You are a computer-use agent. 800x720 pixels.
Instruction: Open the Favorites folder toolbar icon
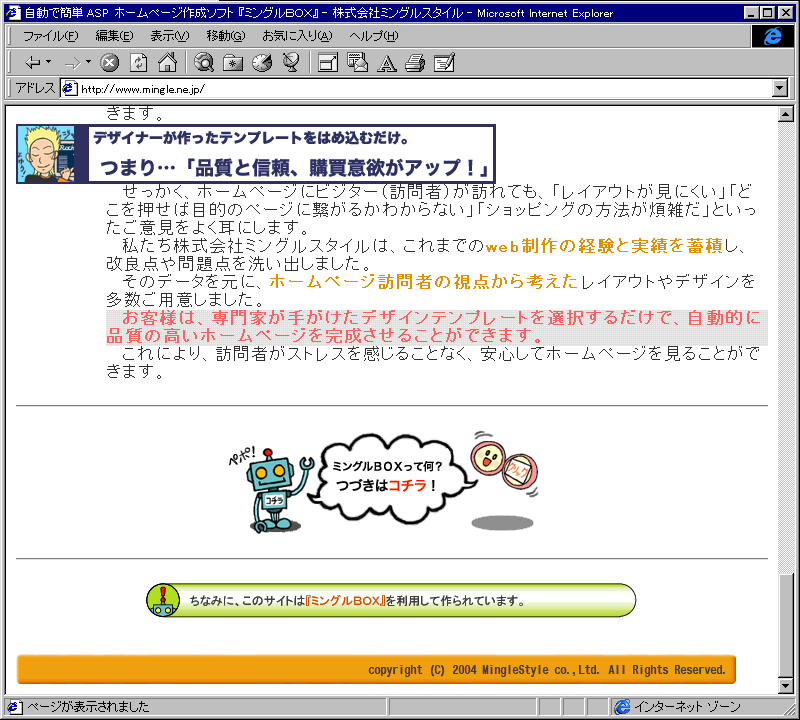click(233, 63)
